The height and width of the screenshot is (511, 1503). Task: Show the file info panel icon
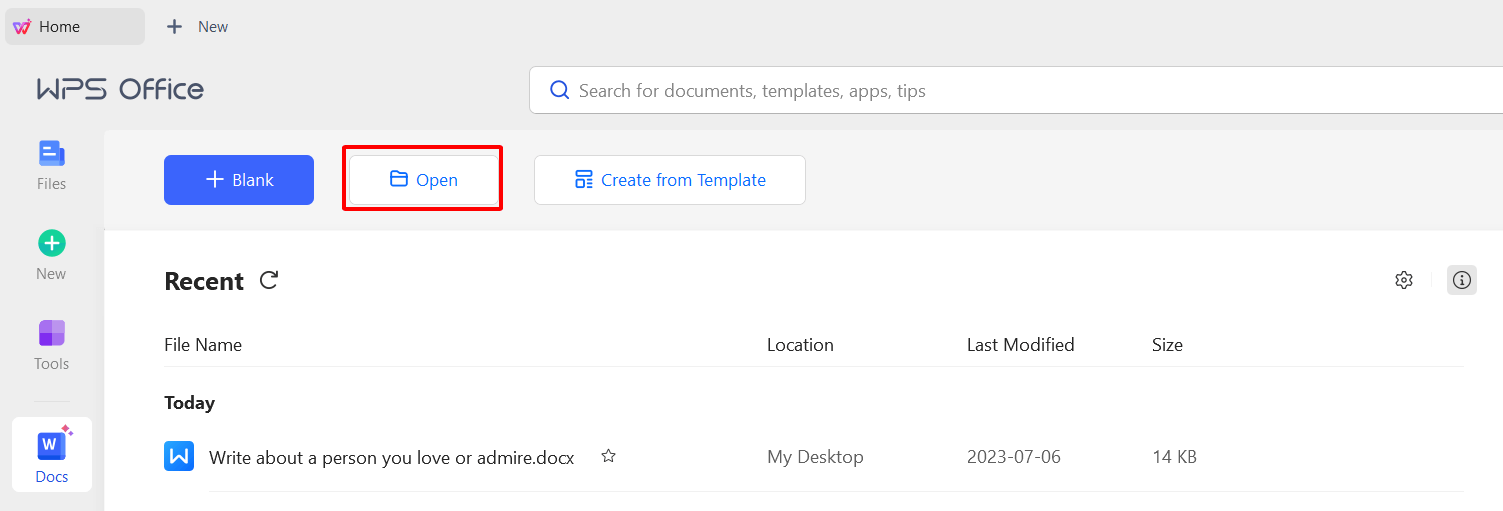pyautogui.click(x=1462, y=280)
